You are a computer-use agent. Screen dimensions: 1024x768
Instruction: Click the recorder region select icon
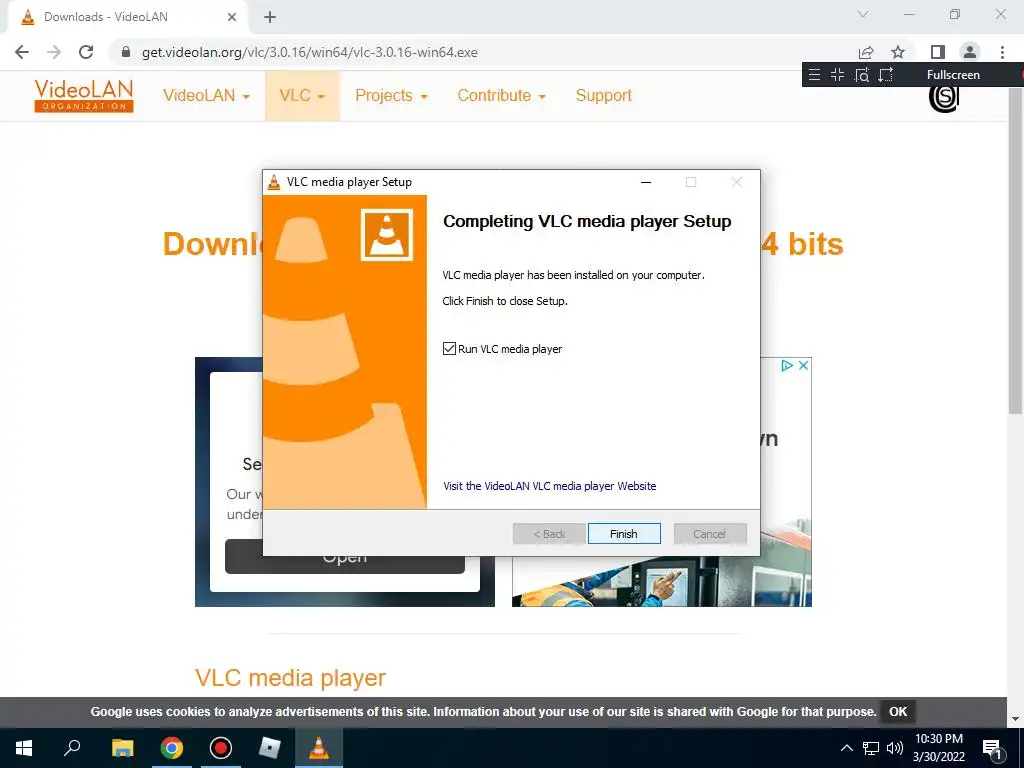(x=886, y=74)
